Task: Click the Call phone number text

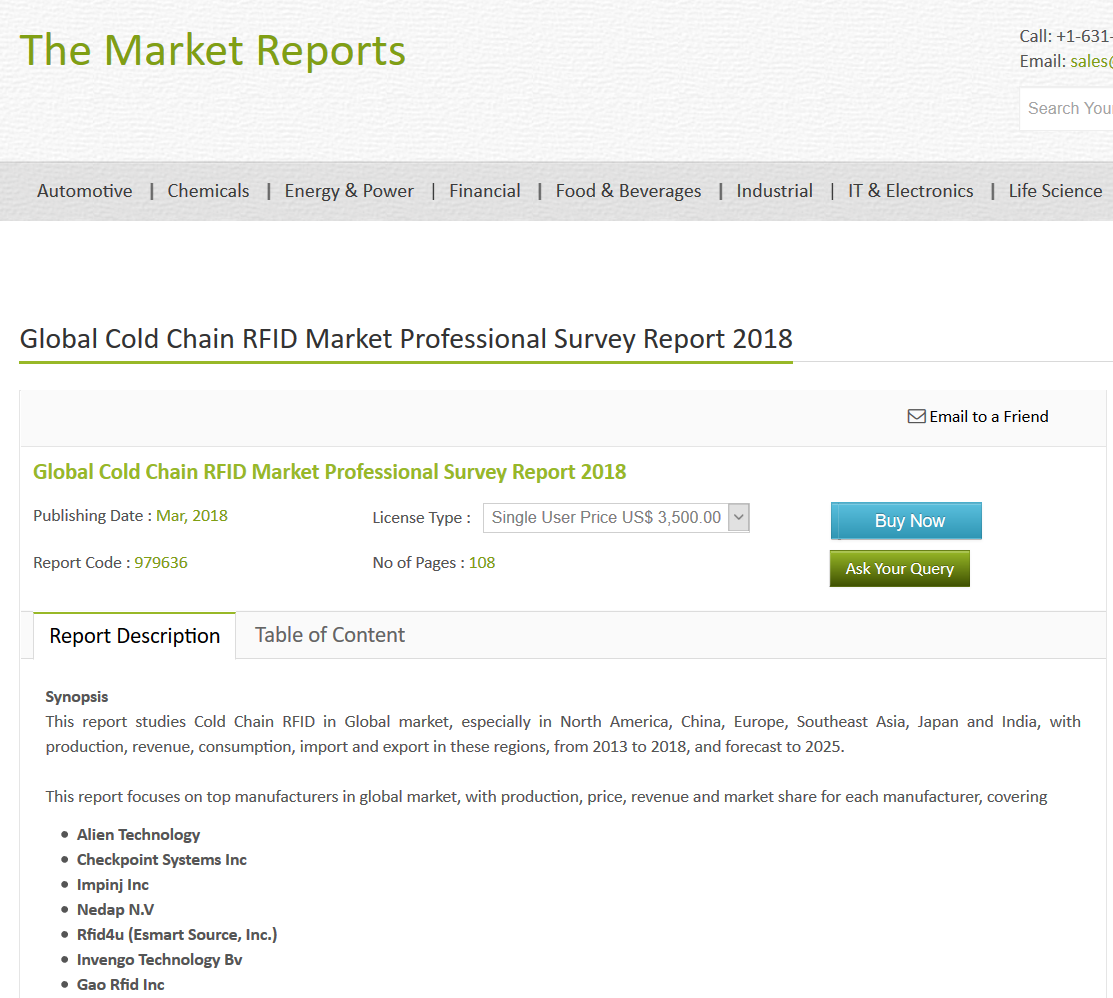Action: (x=1065, y=36)
